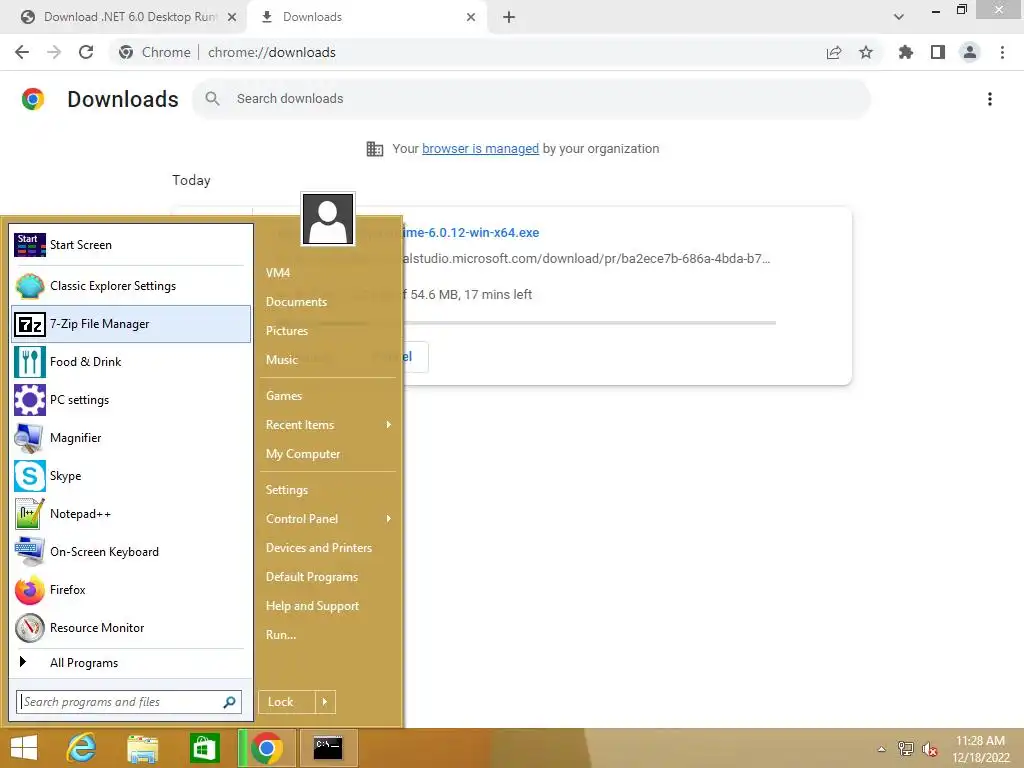1024x768 pixels.
Task: Open the Chrome profile menu
Action: (970, 52)
